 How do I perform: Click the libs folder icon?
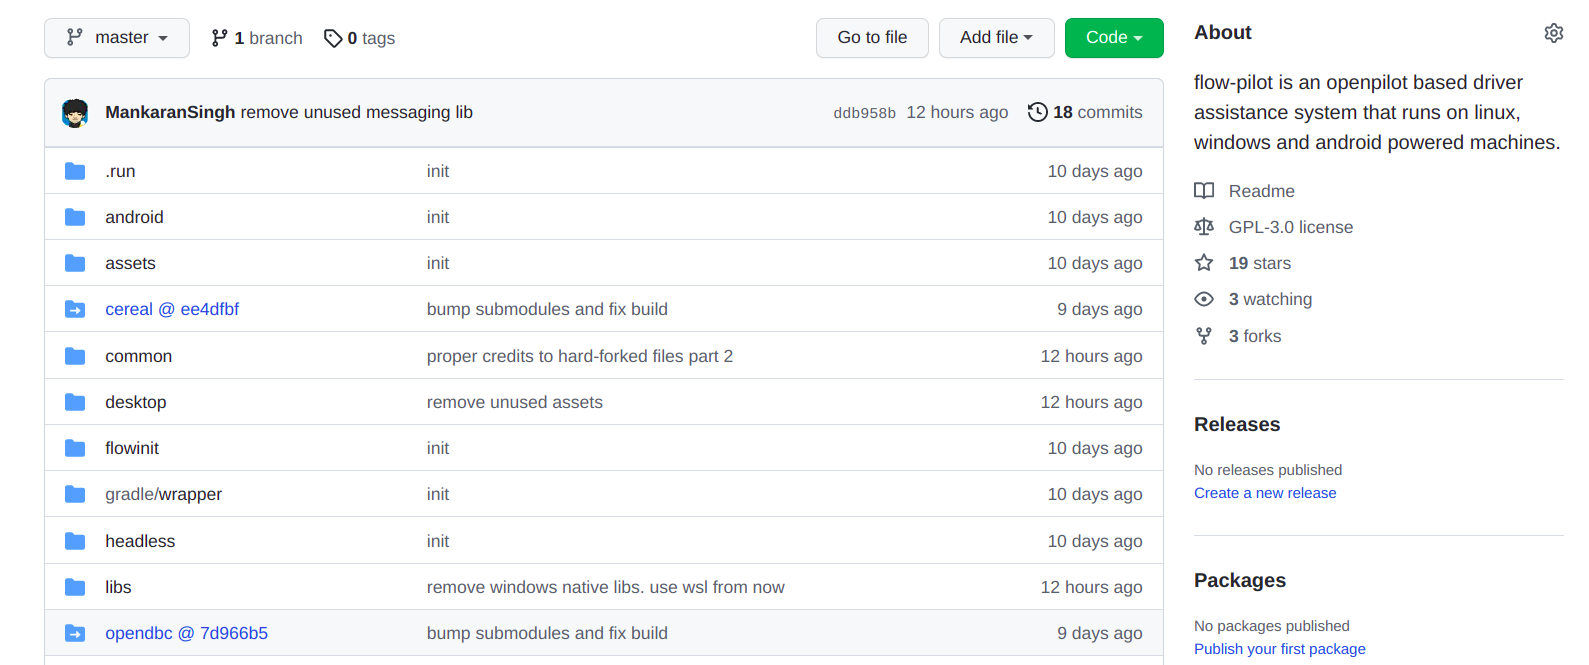75,587
